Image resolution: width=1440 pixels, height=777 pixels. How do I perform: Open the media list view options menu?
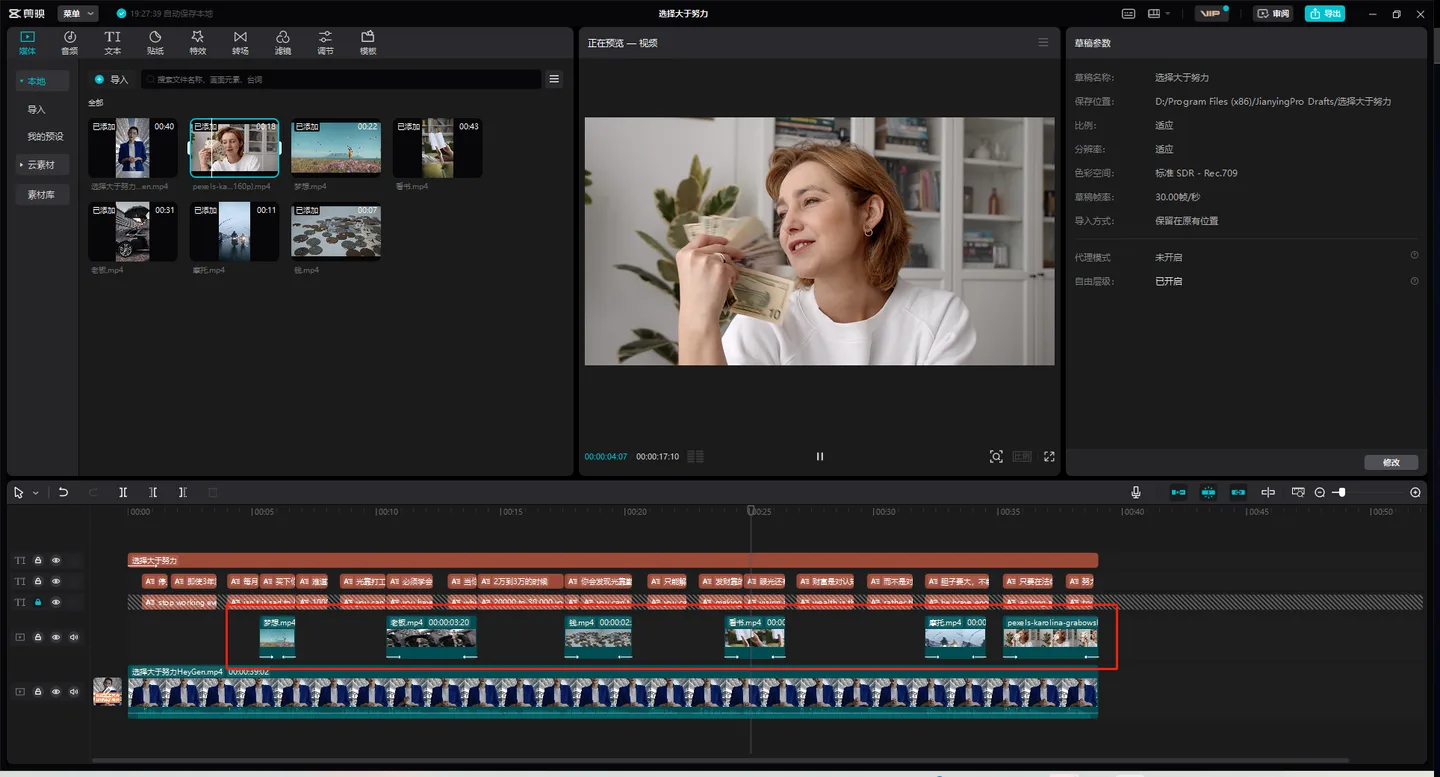click(x=554, y=79)
